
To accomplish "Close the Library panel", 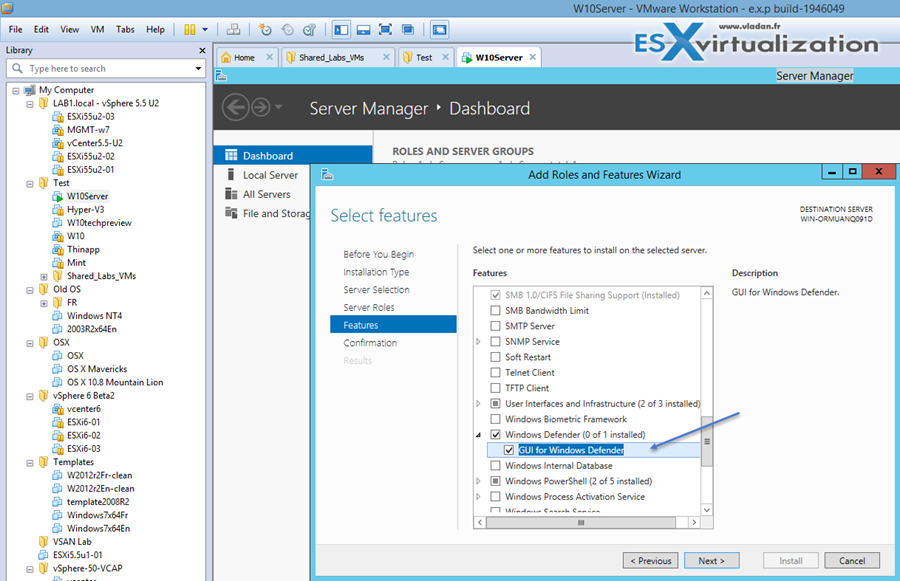I will (x=202, y=51).
